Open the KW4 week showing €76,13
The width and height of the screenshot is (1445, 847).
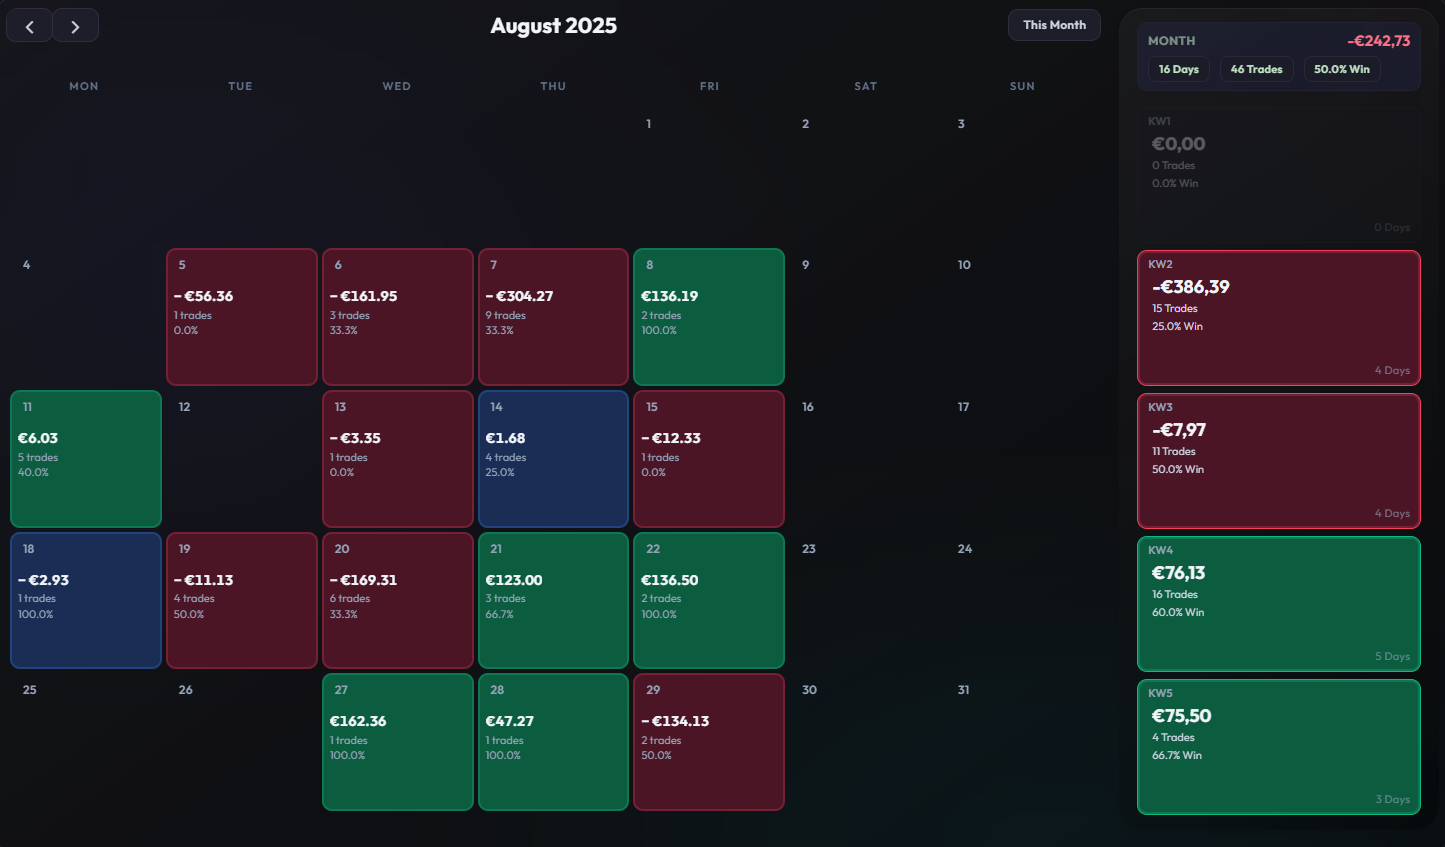1278,603
